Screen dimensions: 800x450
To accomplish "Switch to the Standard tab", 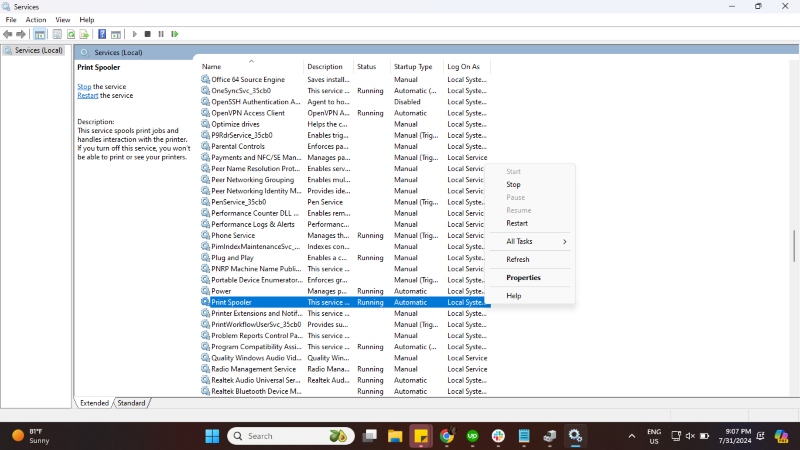I will point(131,403).
